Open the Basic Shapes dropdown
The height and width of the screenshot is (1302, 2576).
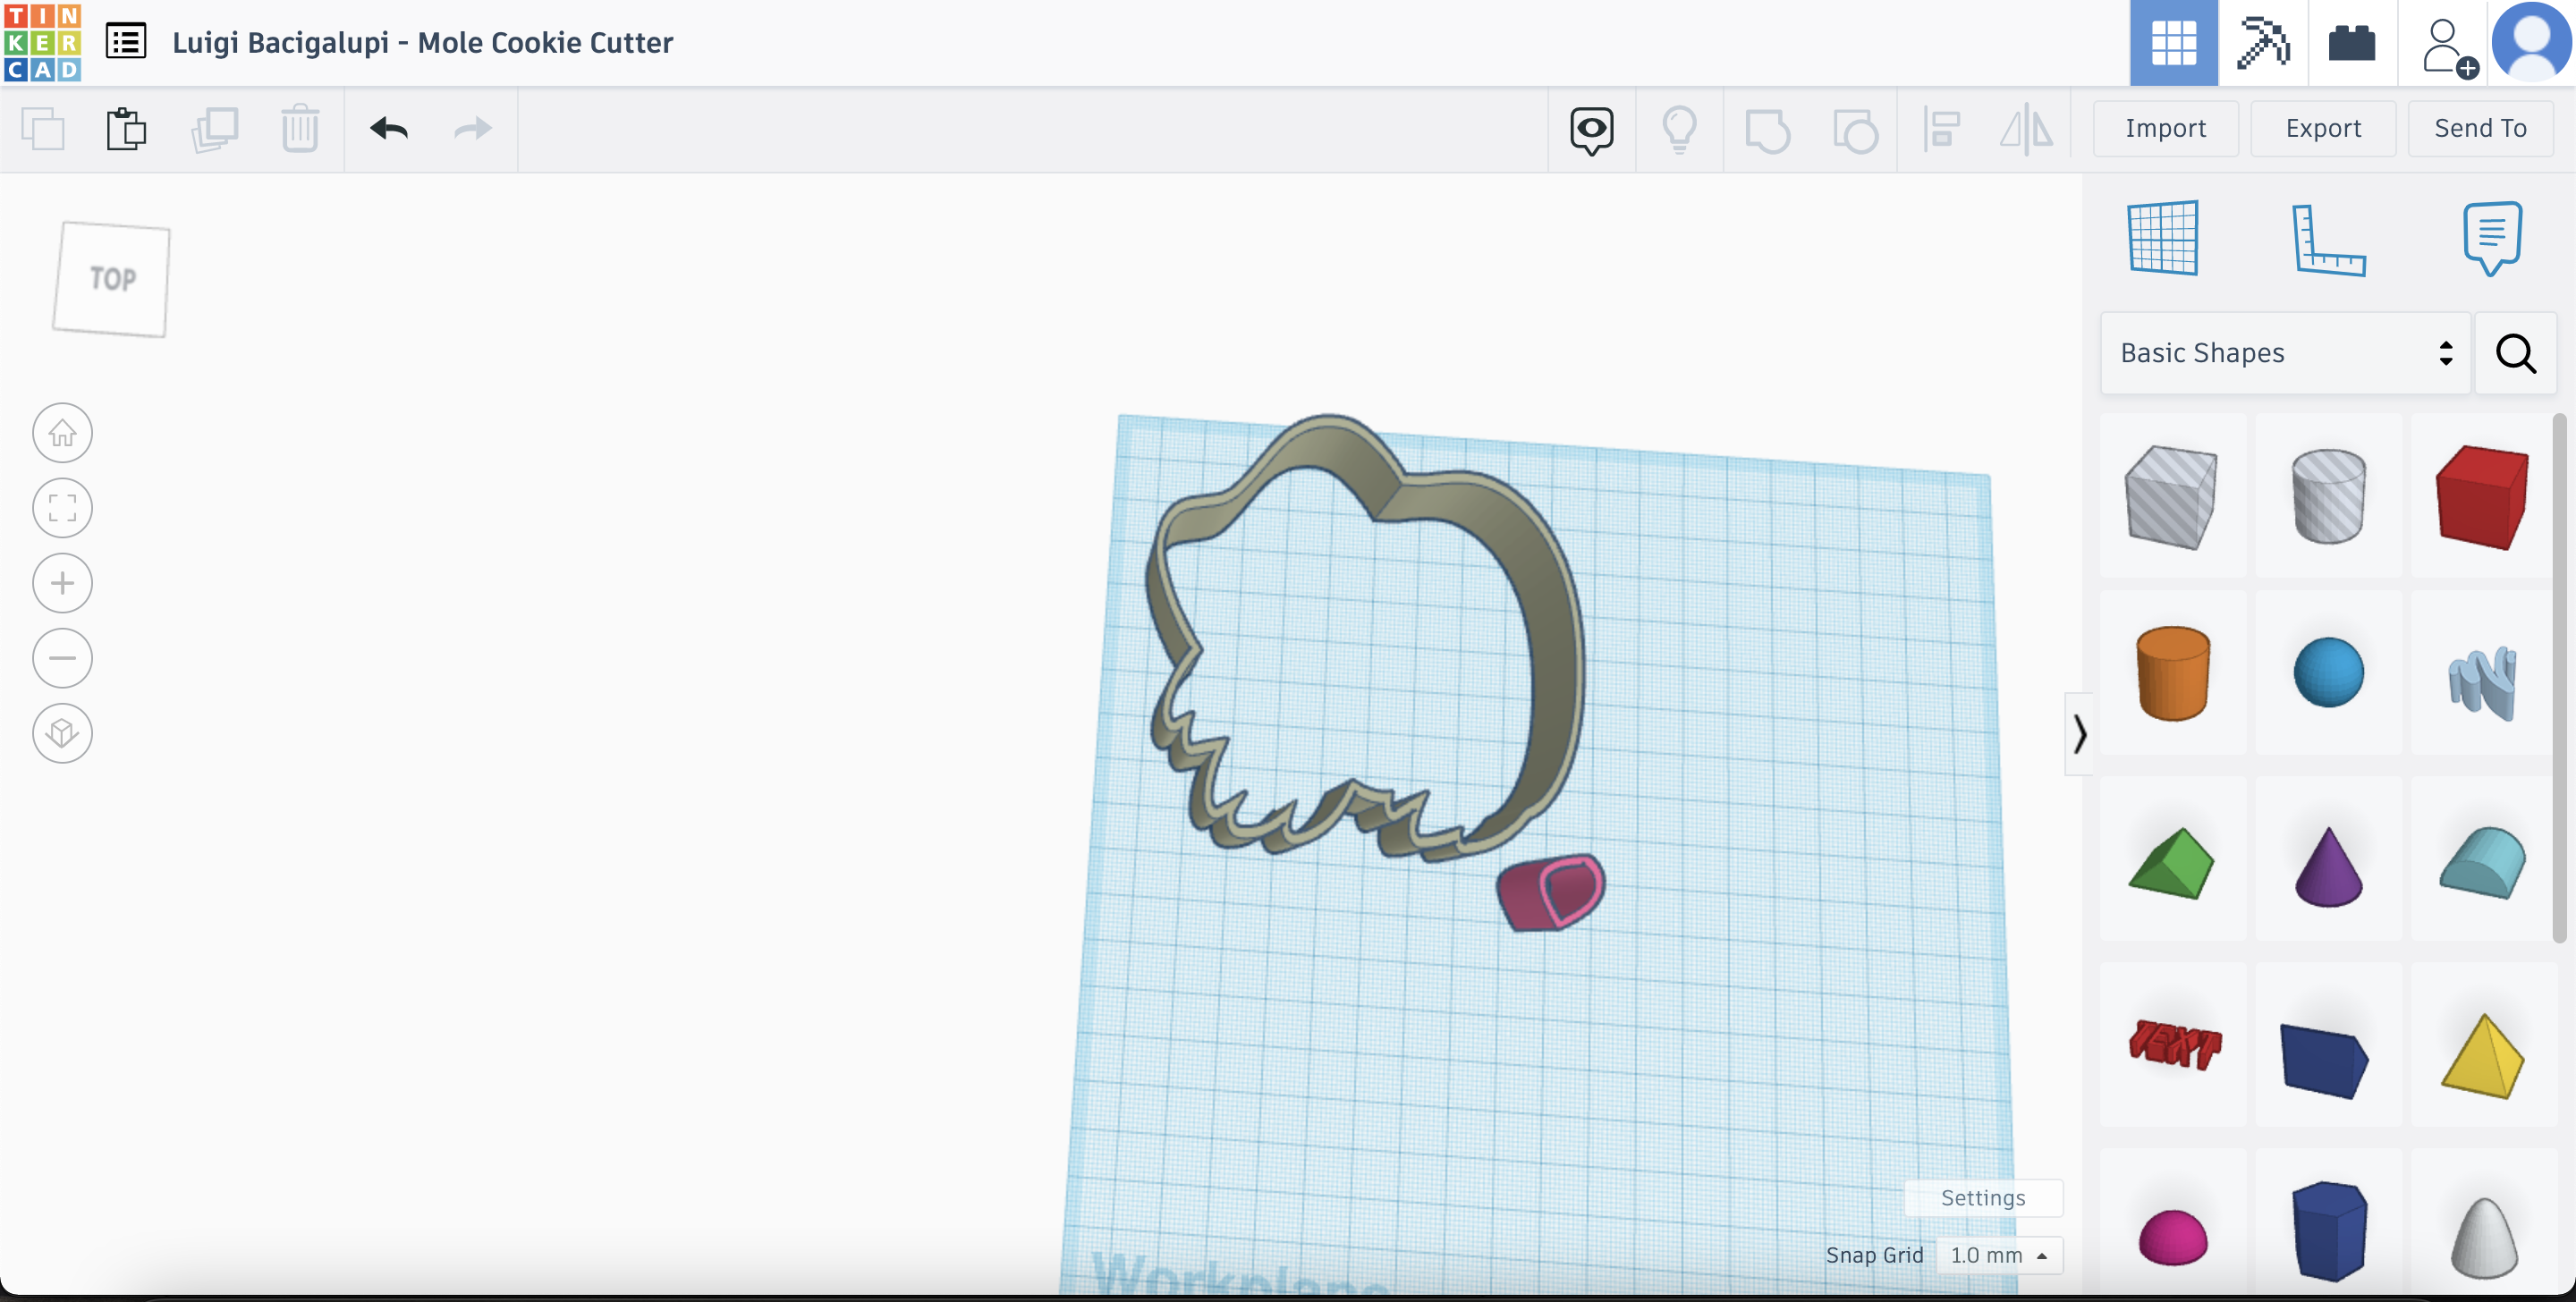[2285, 353]
